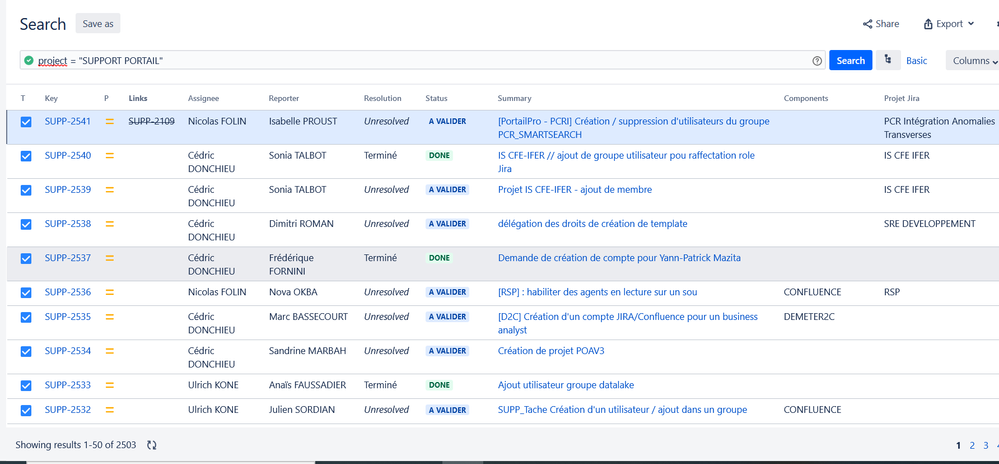Sort by the Summary column header
This screenshot has height=464, width=999.
tap(514, 98)
